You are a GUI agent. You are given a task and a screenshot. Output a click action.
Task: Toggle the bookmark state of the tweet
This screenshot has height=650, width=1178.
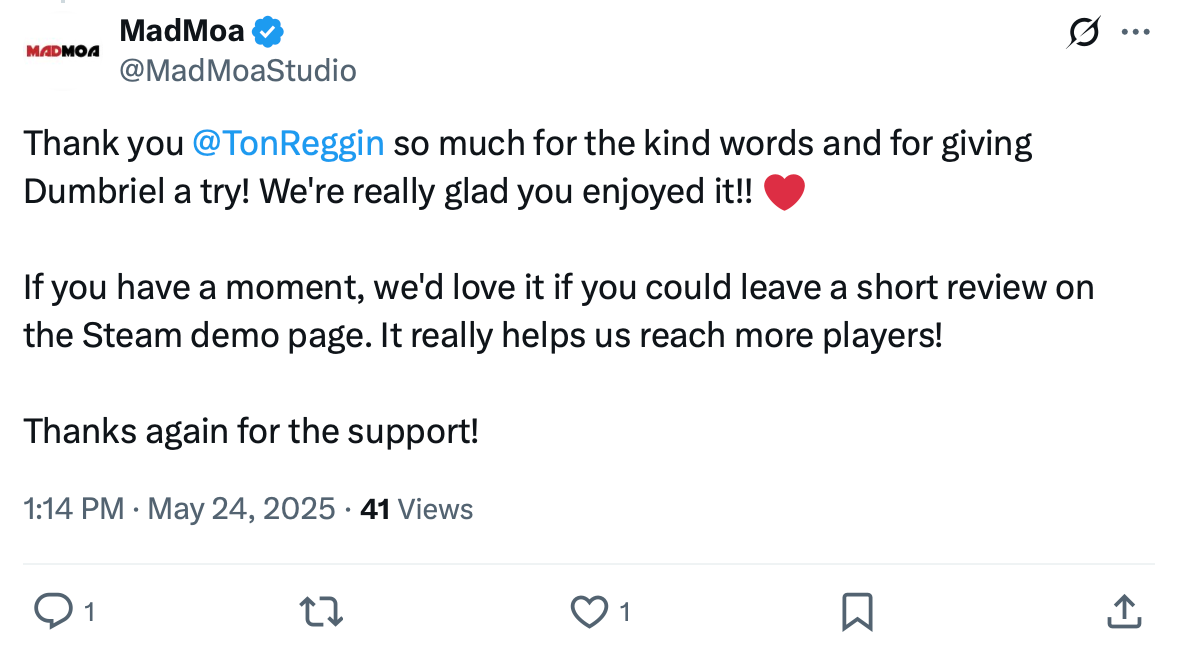pos(858,607)
